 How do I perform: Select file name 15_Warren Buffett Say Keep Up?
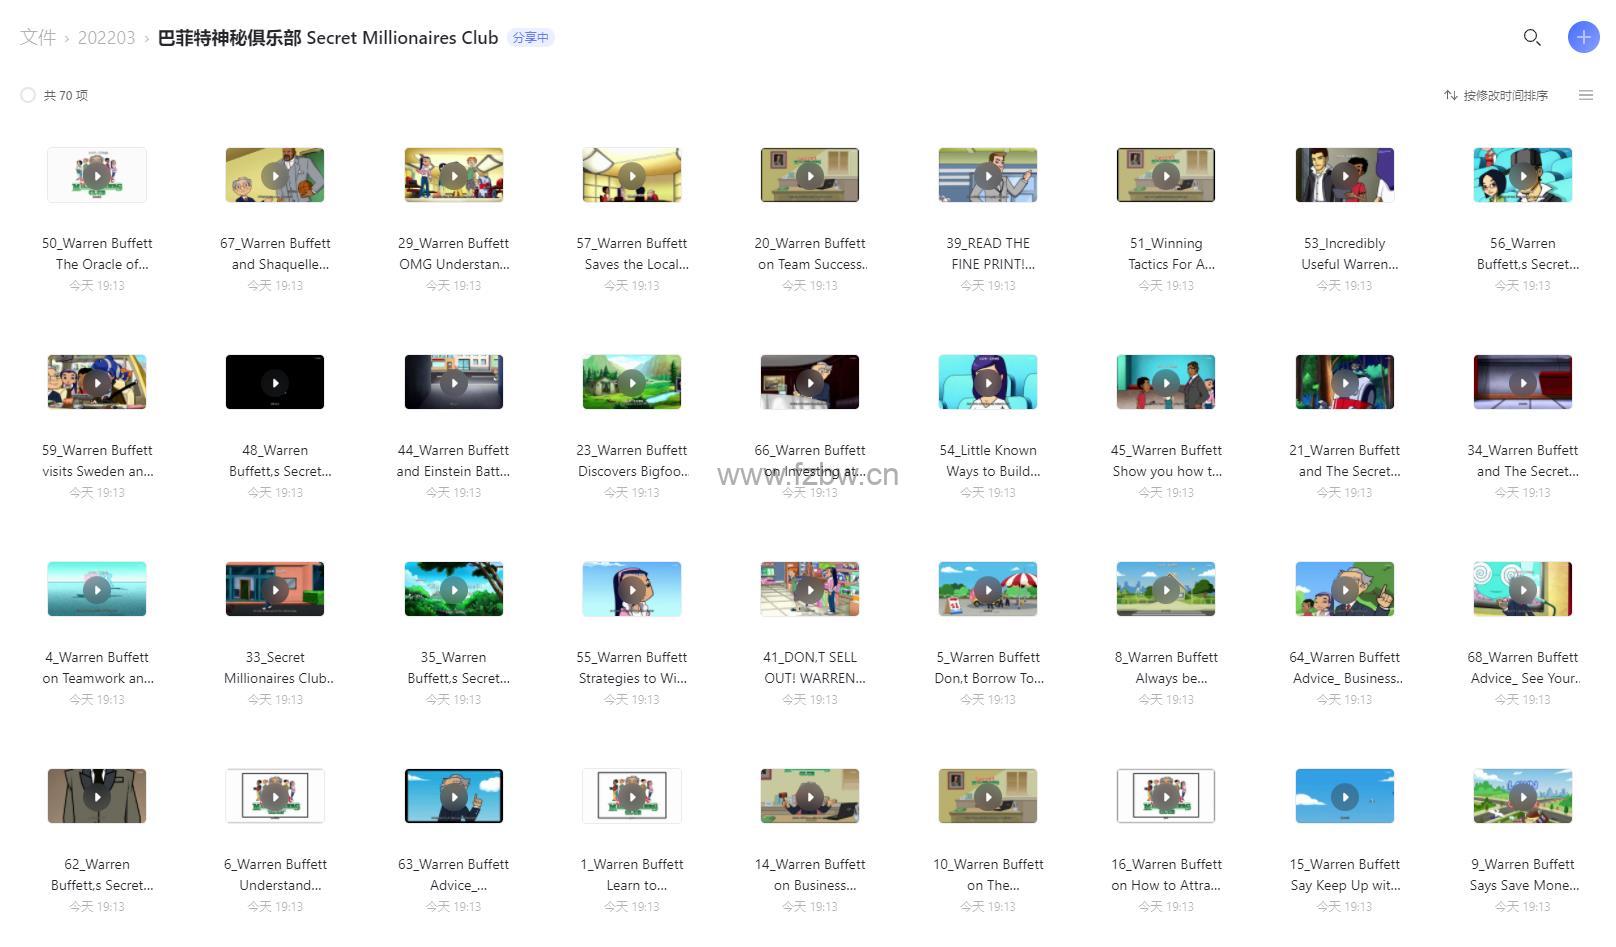pos(1345,875)
